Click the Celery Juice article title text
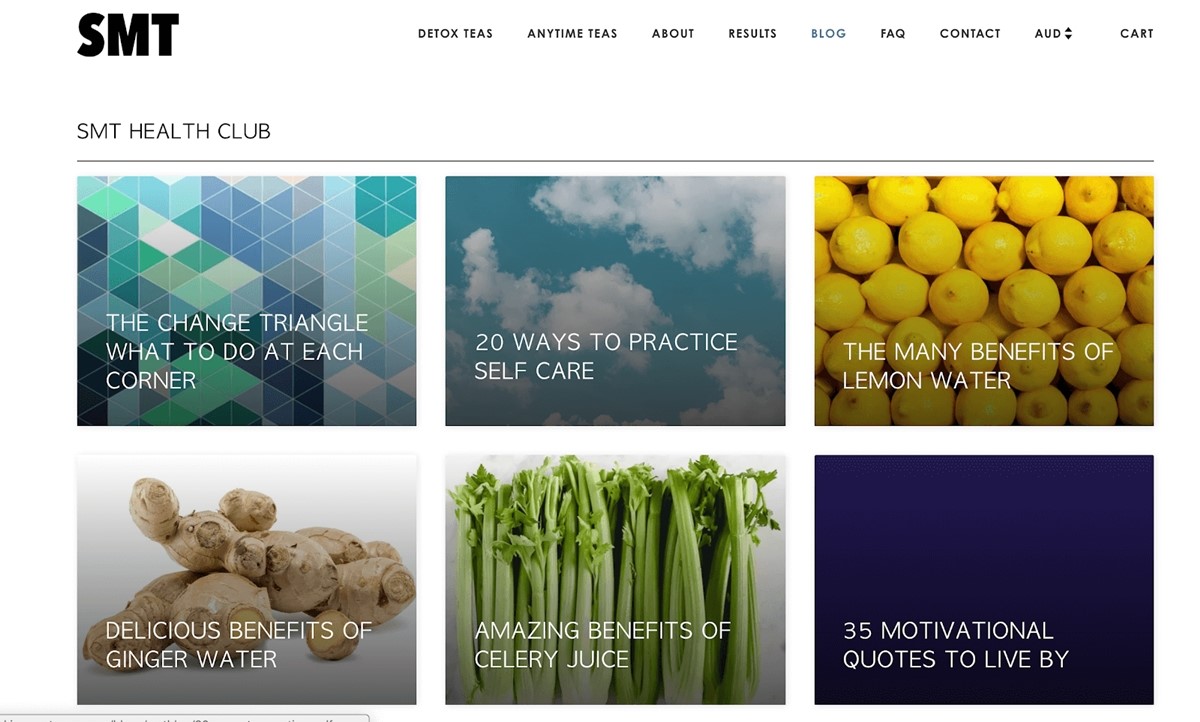Viewport: 1200px width, 722px height. point(603,645)
